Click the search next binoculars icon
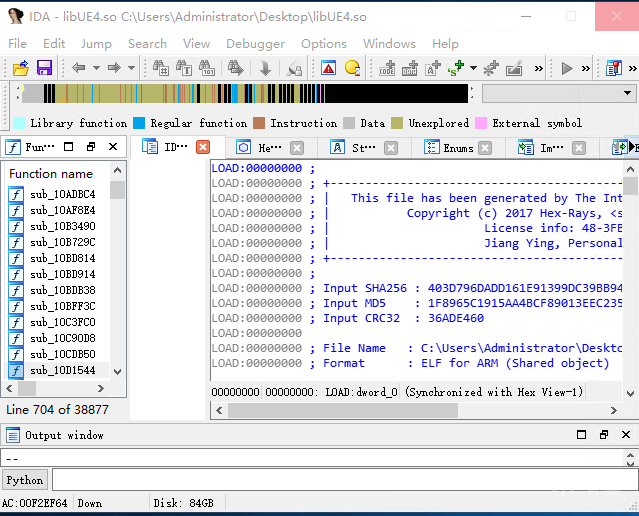Screen dimensions: 639x516 [x=236, y=68]
